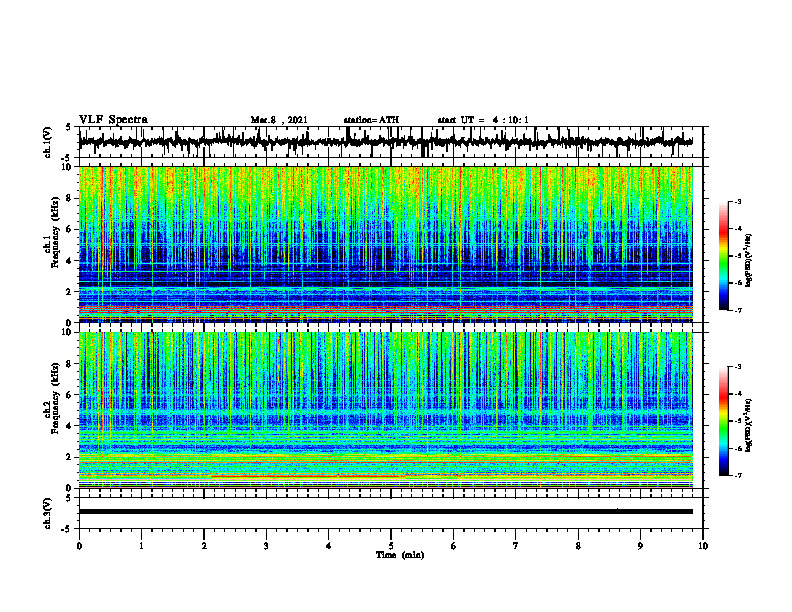The image size is (792, 612).
Task: Click time axis tick label "3"
Action: point(266,546)
